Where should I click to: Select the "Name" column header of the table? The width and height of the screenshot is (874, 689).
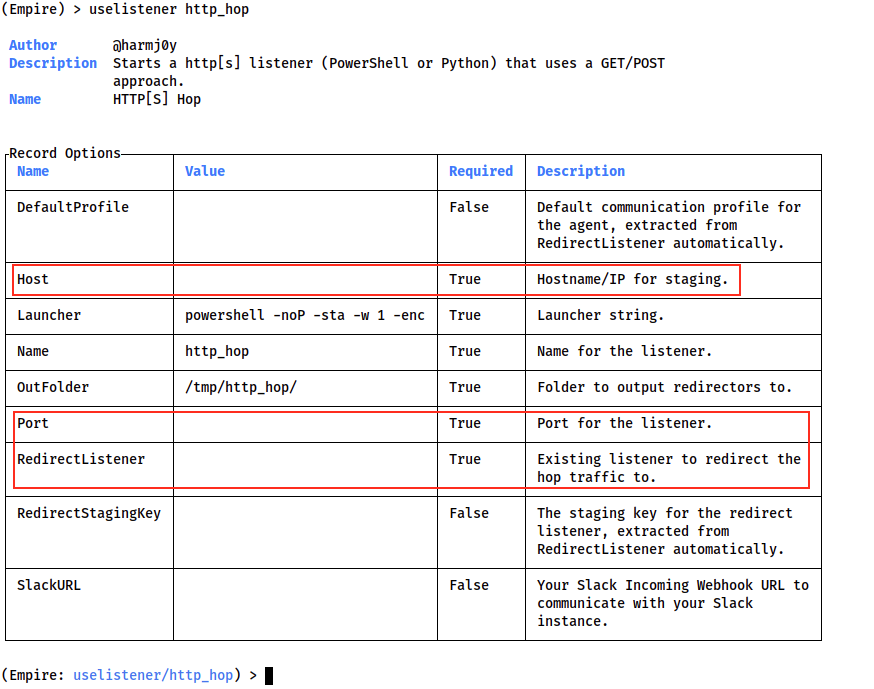[x=33, y=171]
